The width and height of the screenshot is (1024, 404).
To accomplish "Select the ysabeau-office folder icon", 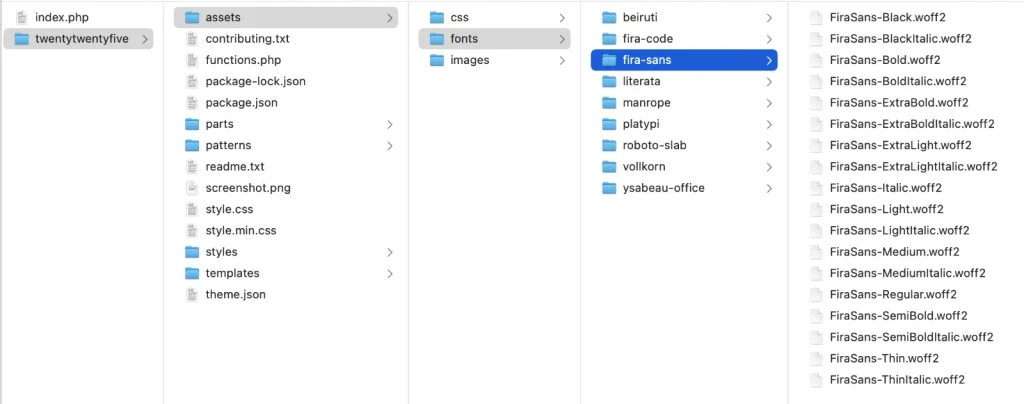I will [609, 188].
